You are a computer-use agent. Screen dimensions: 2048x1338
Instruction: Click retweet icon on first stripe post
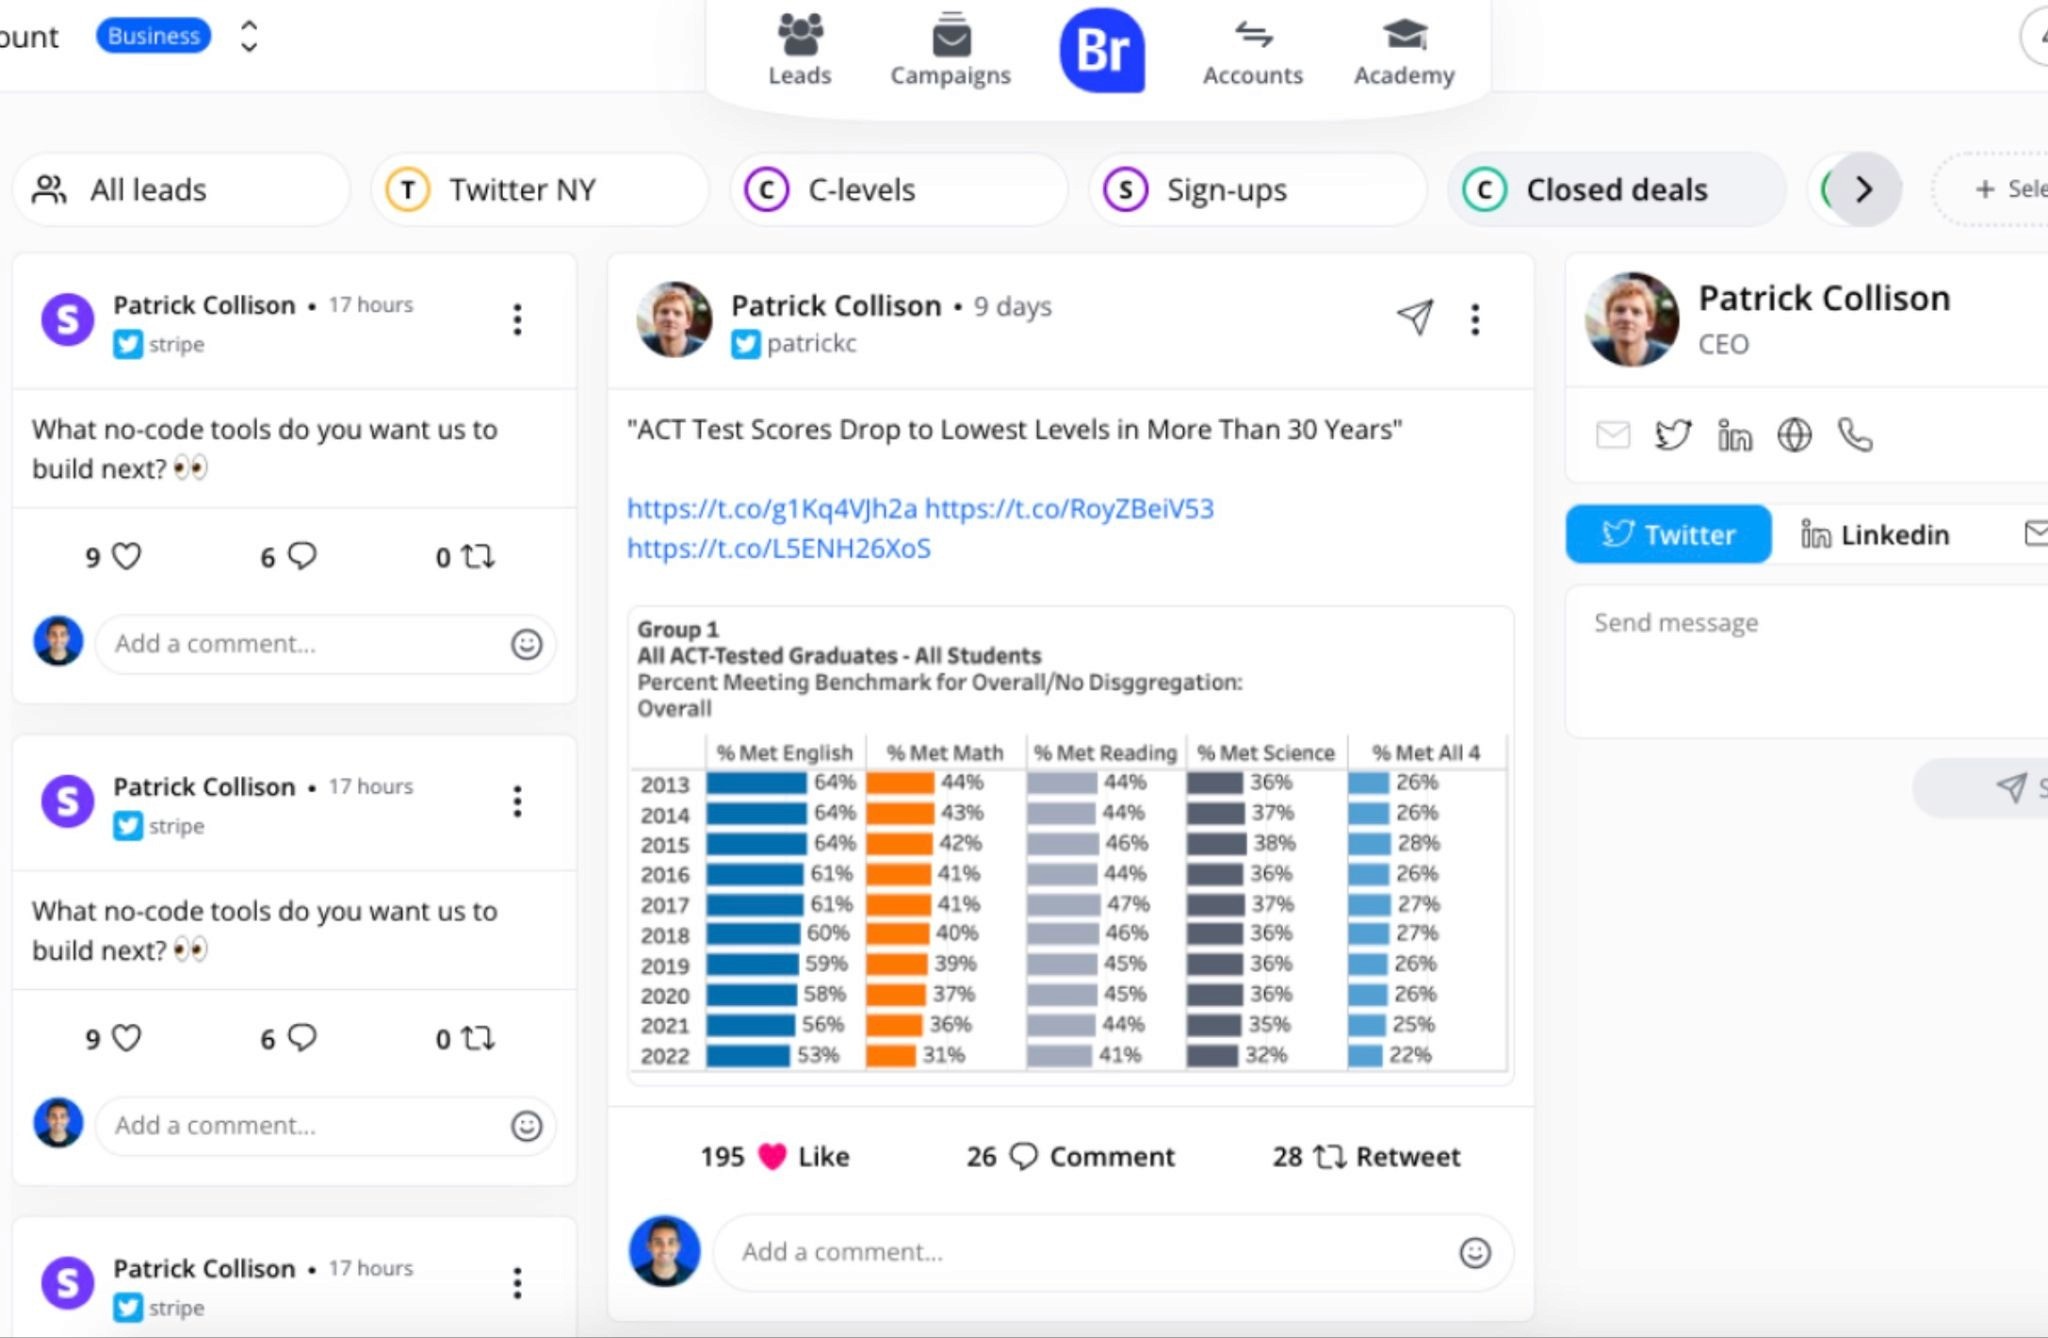click(478, 556)
